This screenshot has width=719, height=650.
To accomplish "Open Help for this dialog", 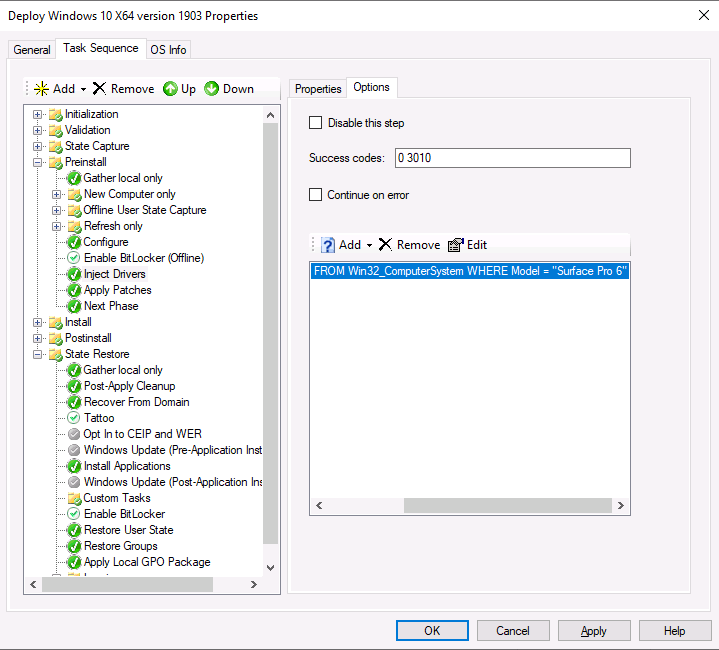I will [x=675, y=631].
